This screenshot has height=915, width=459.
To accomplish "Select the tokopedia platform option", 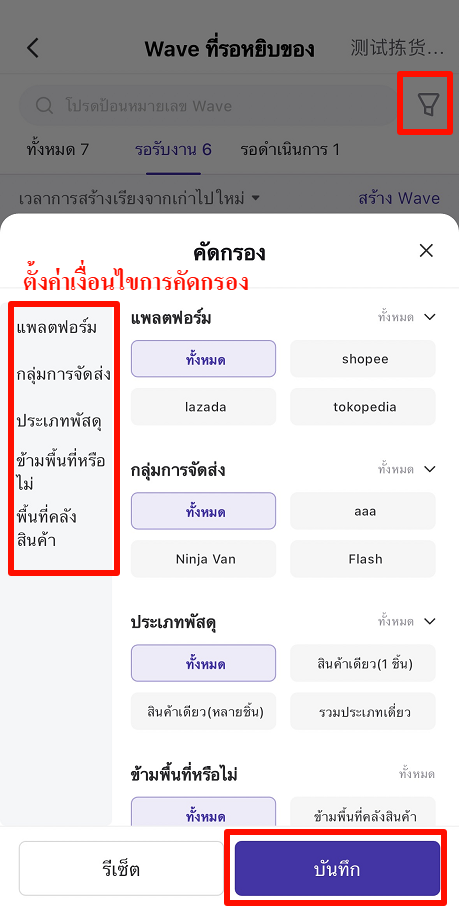I will pyautogui.click(x=363, y=407).
